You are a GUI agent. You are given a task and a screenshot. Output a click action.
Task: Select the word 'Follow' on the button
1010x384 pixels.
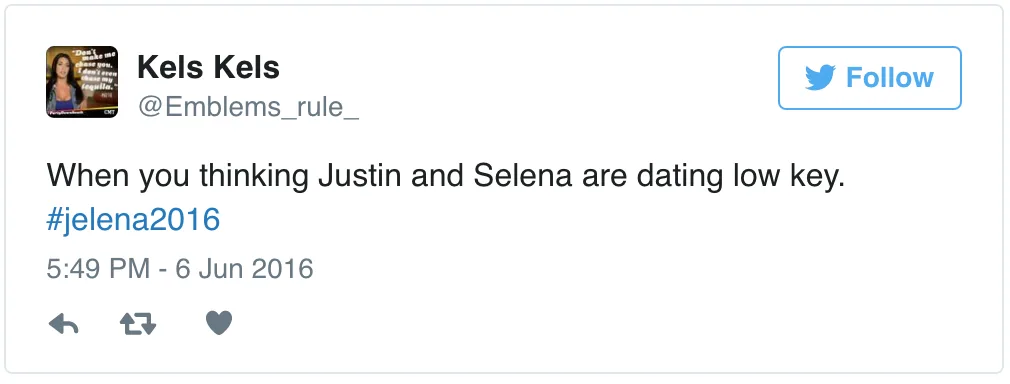[890, 78]
